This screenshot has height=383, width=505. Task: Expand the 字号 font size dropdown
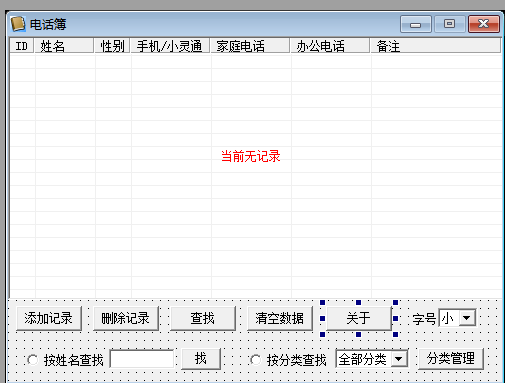pos(467,318)
